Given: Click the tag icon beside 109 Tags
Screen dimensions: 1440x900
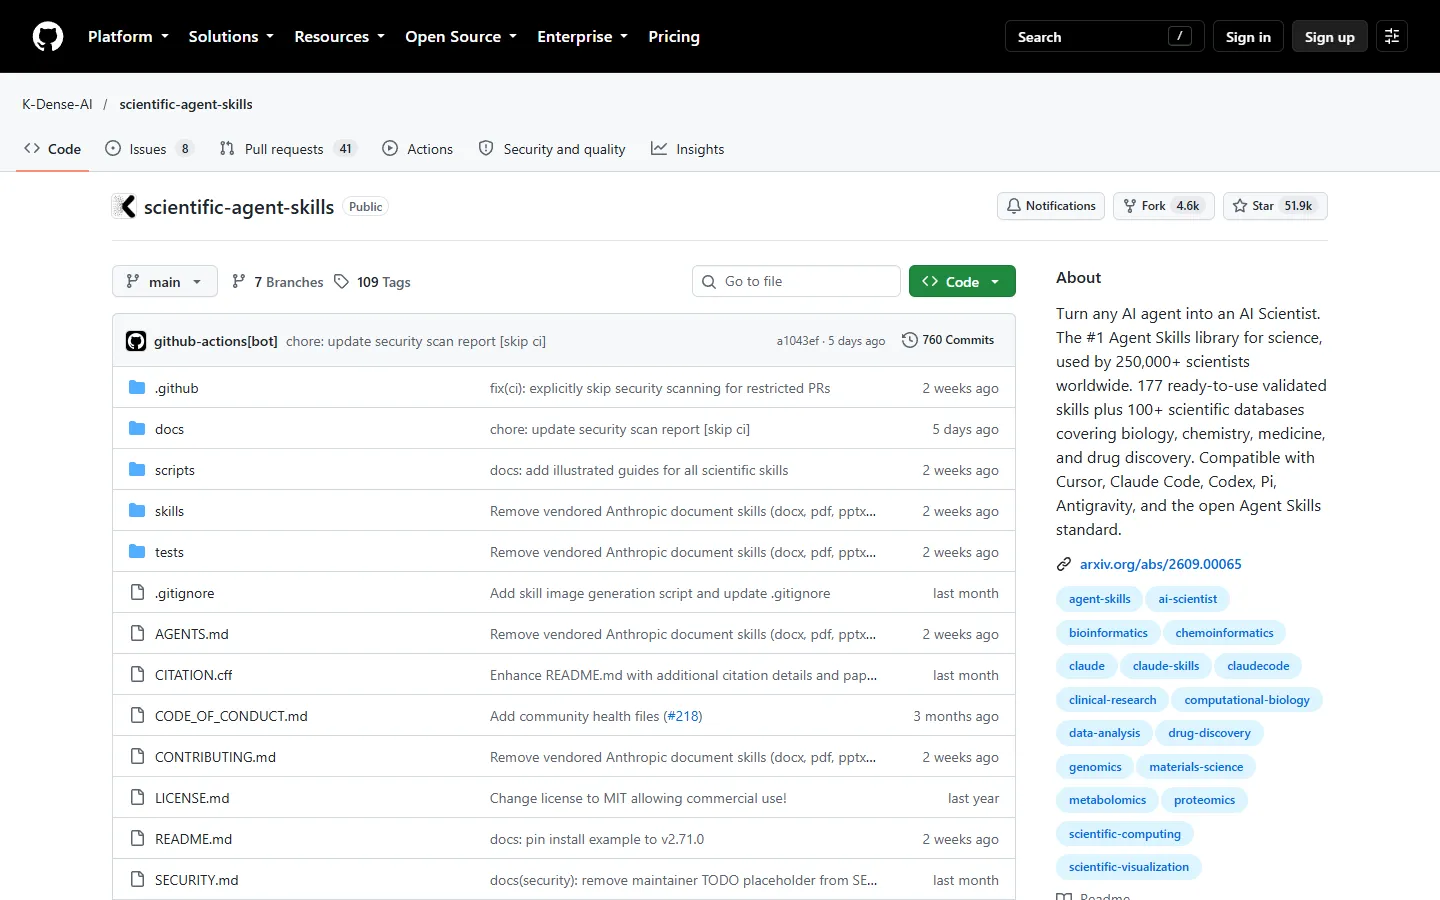Looking at the screenshot, I should click(342, 282).
